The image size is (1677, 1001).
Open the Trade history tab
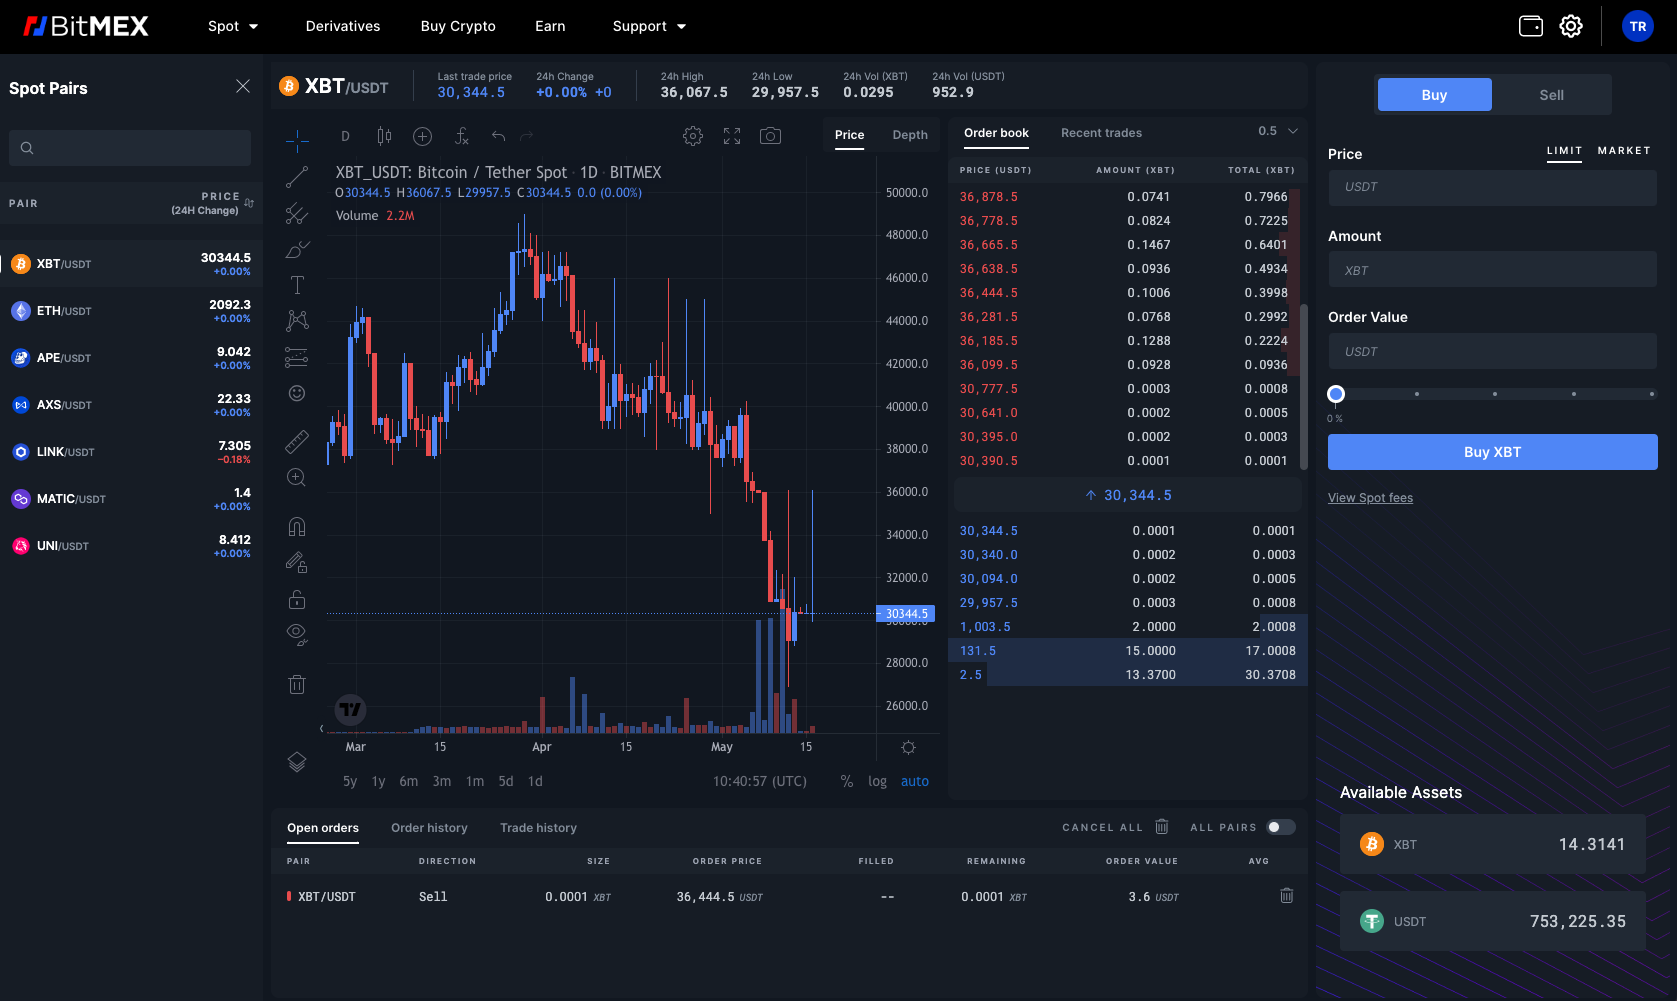pyautogui.click(x=538, y=828)
